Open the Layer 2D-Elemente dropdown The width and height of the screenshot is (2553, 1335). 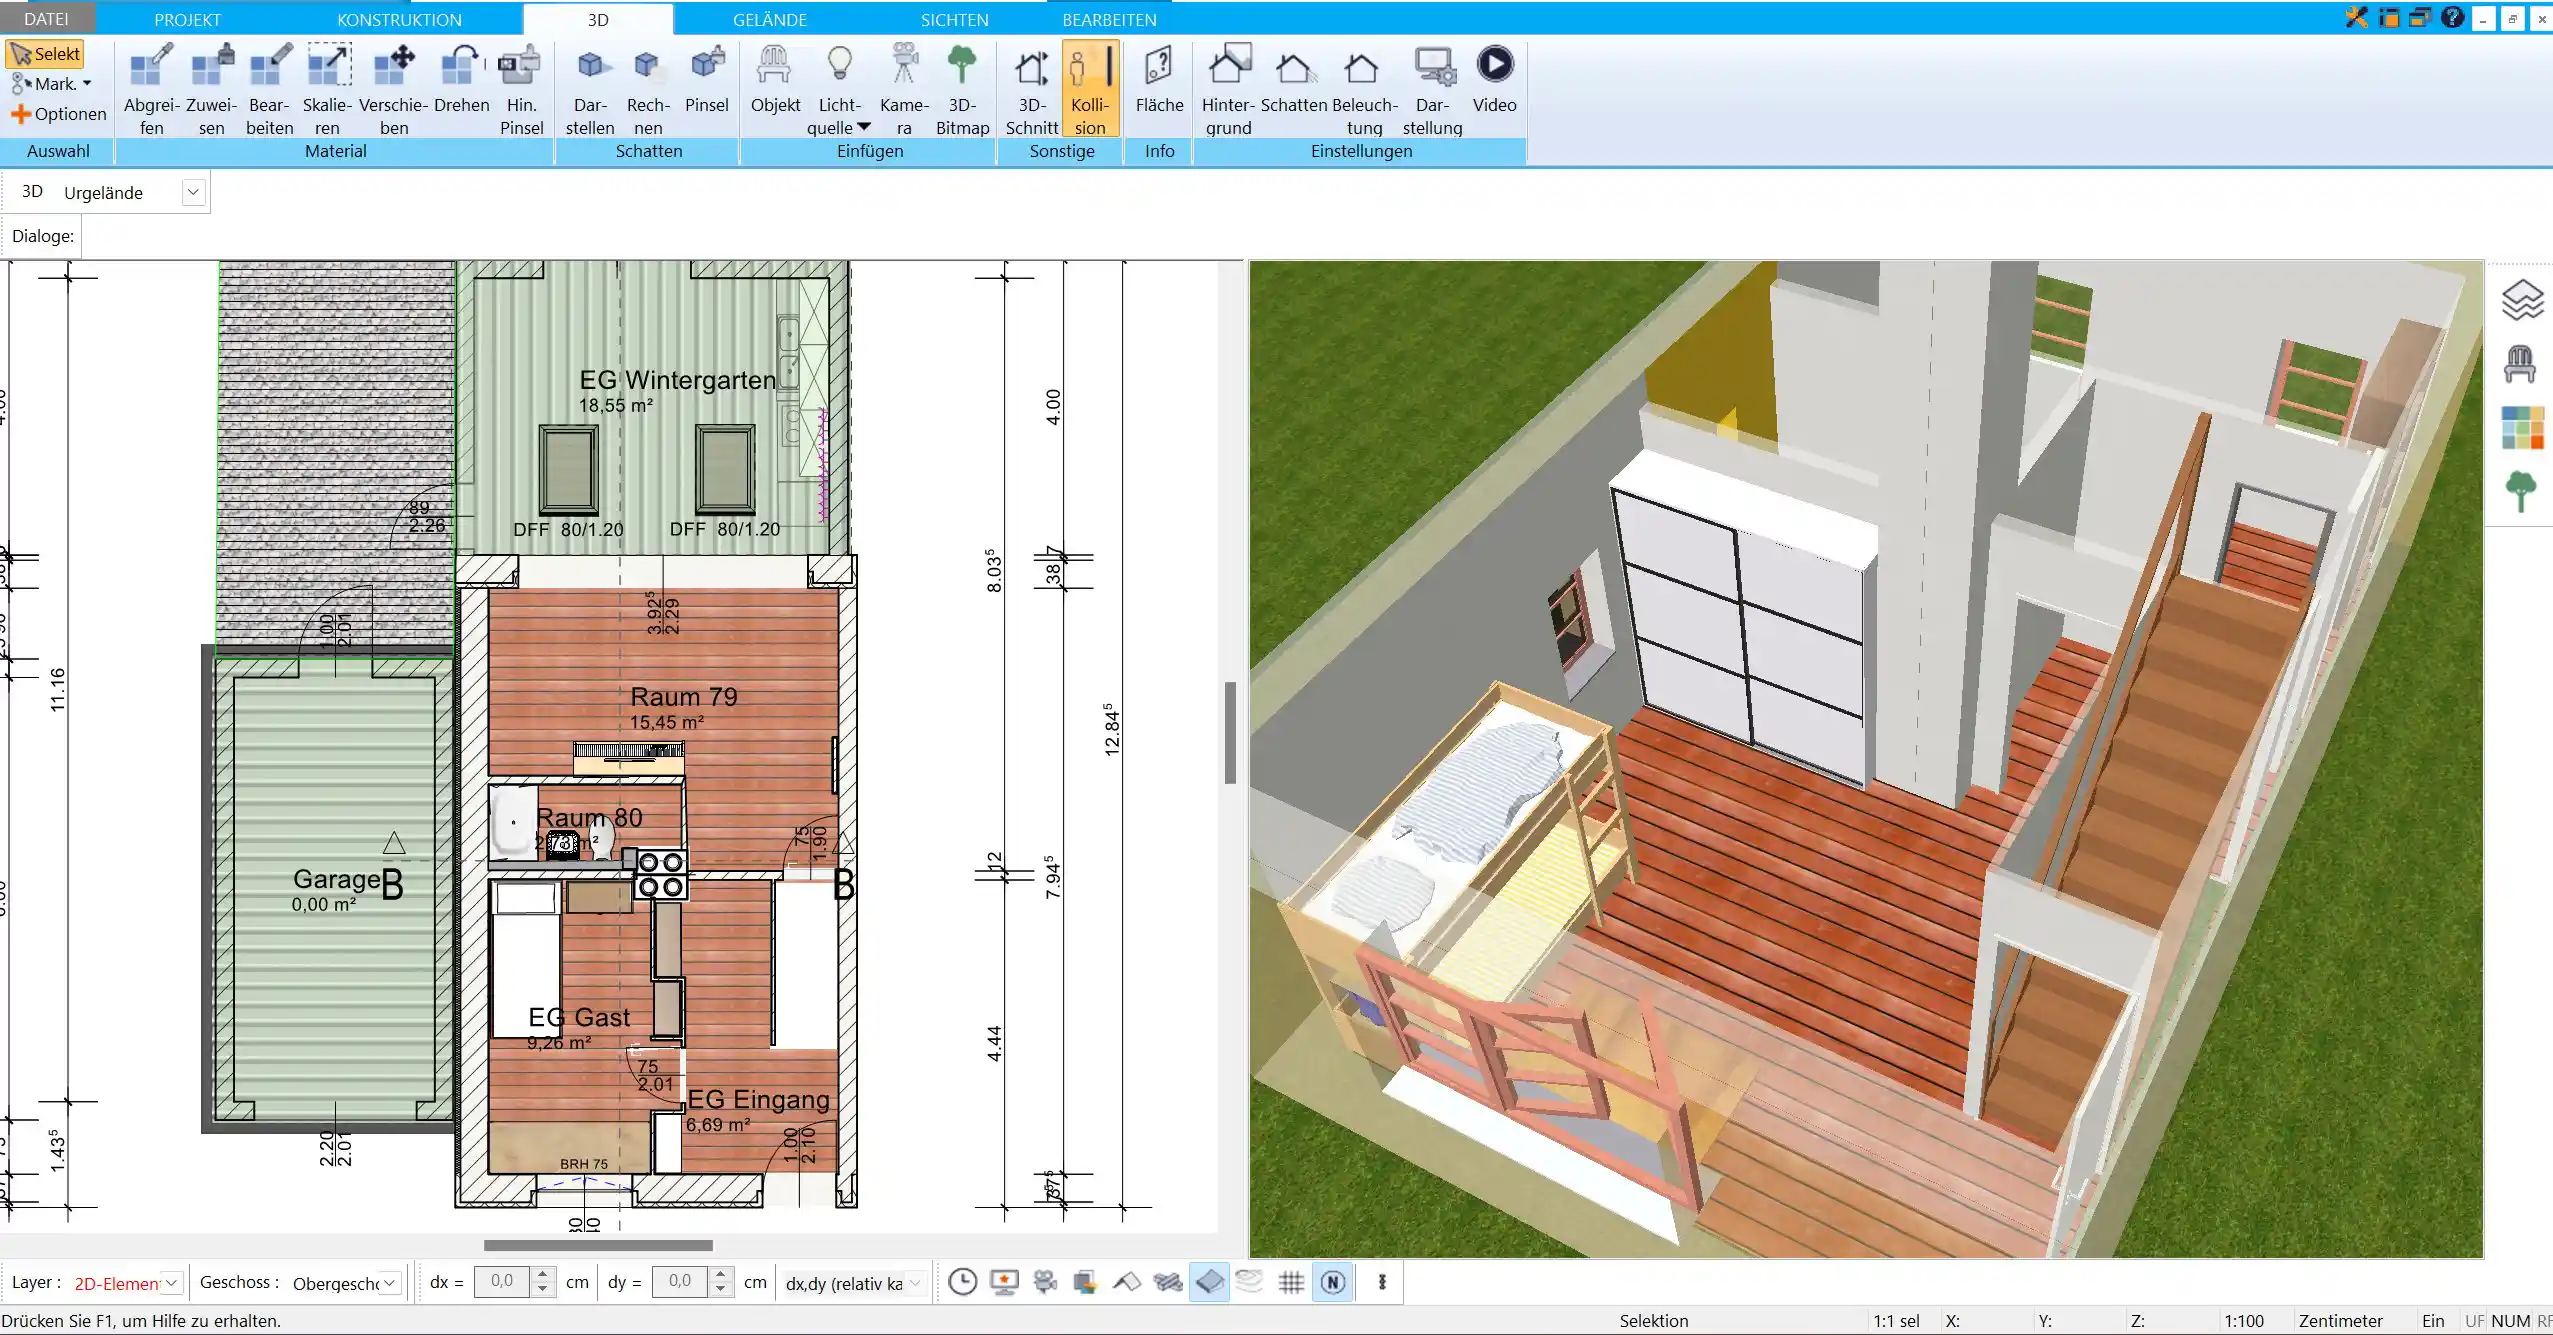(x=172, y=1282)
